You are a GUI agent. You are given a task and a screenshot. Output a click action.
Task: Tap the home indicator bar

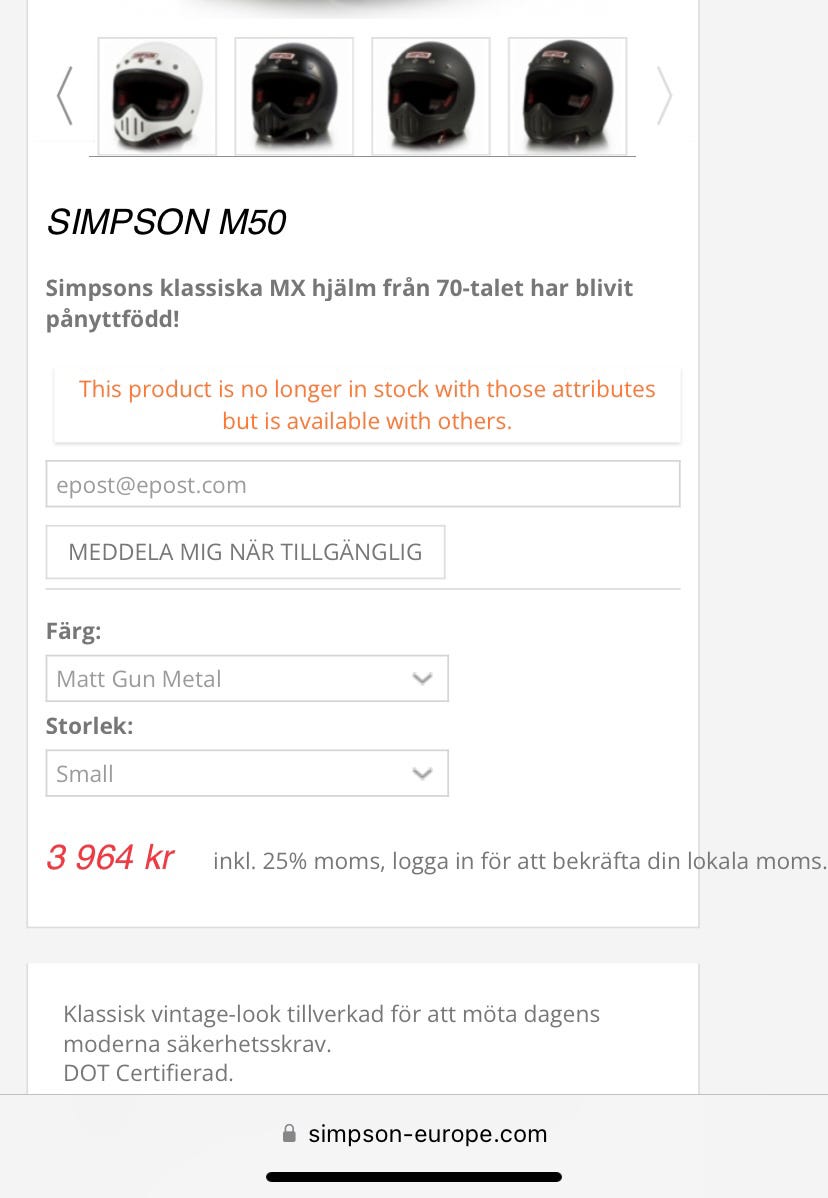click(414, 1177)
